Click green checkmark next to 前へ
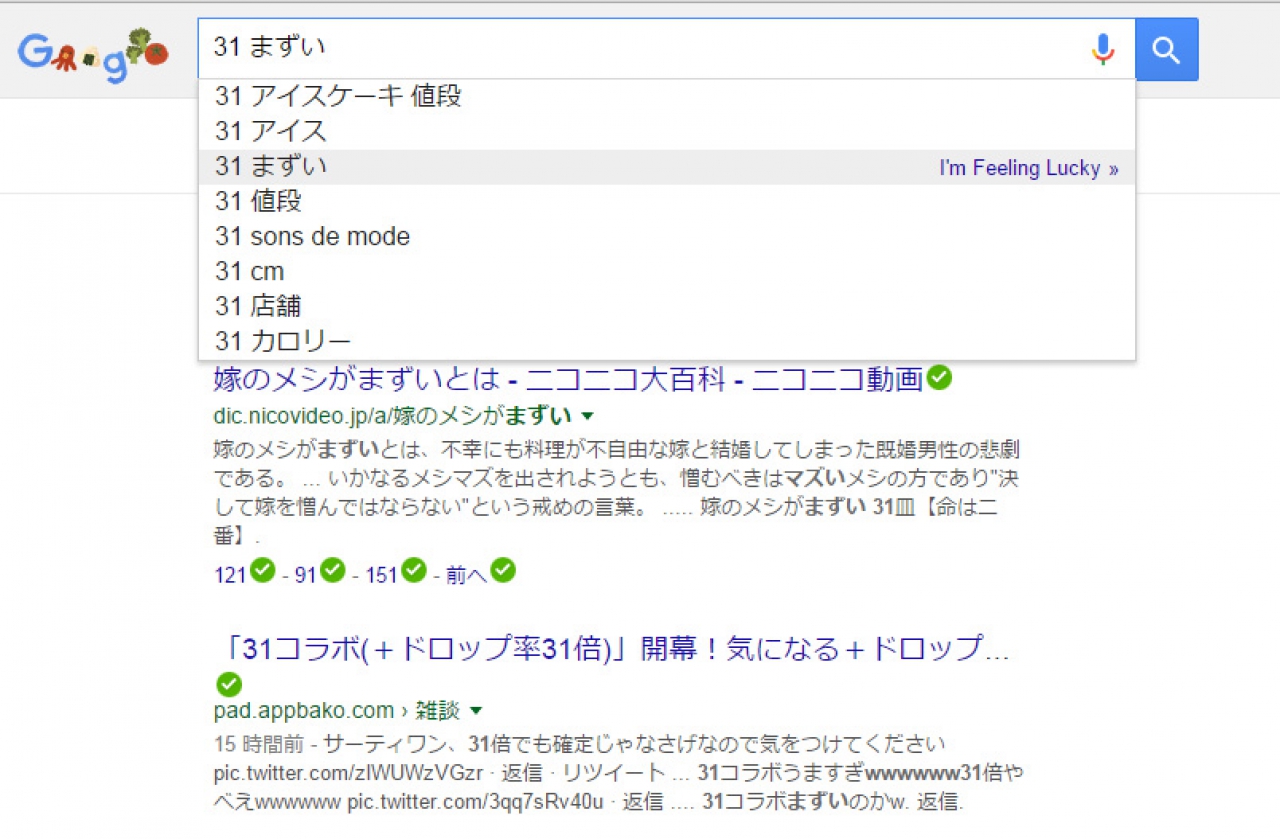This screenshot has width=1280, height=839. pos(503,570)
